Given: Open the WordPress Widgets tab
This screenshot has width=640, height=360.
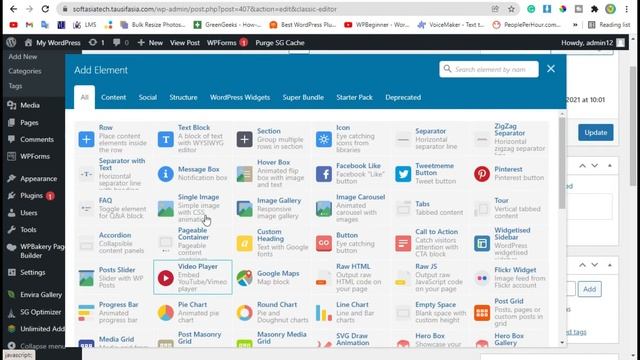Looking at the screenshot, I should [x=240, y=97].
